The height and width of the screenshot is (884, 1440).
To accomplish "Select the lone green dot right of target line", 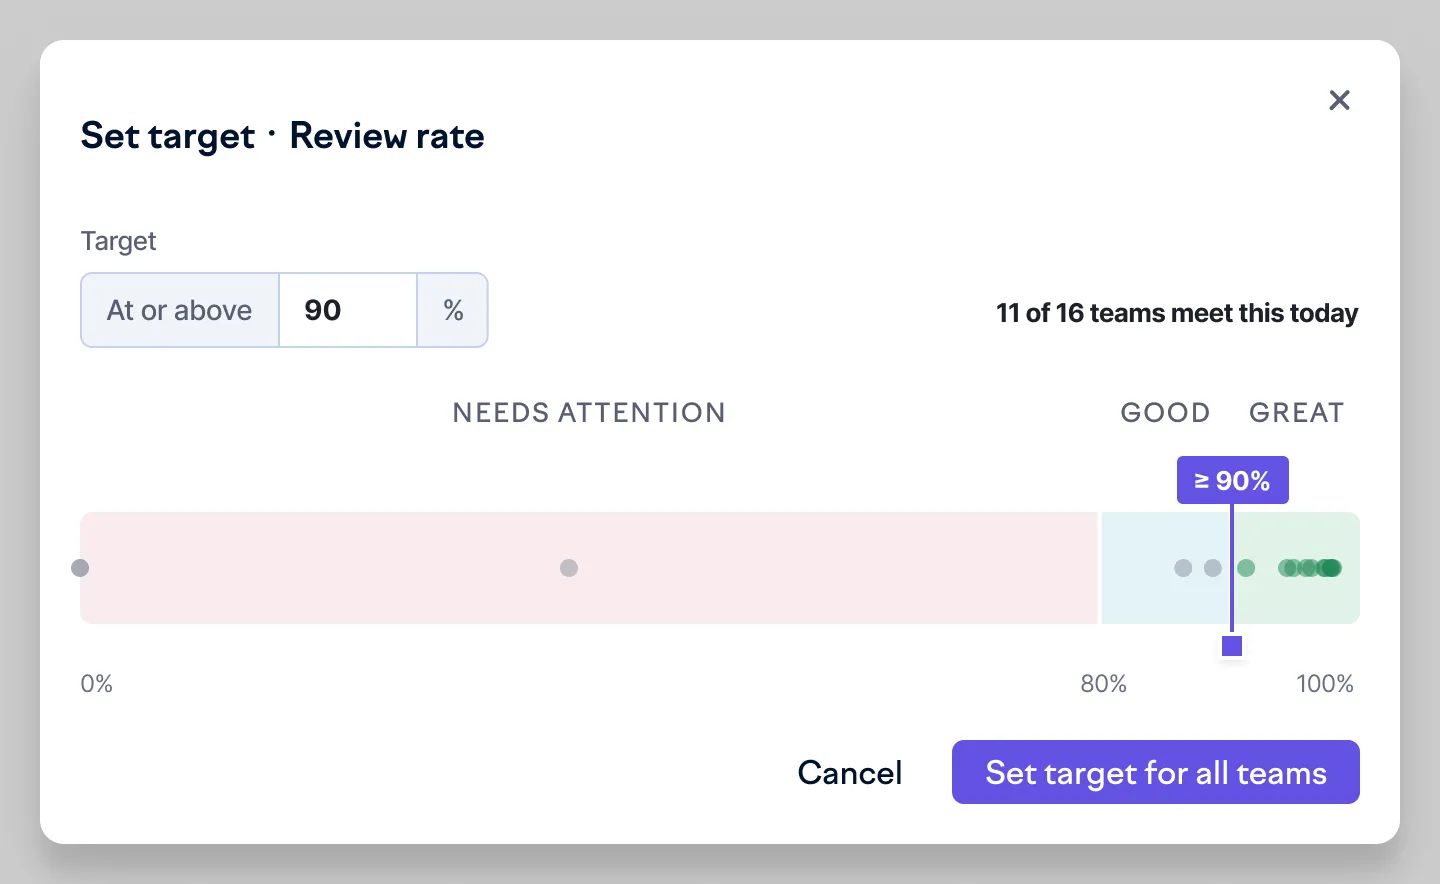I will tap(1246, 568).
